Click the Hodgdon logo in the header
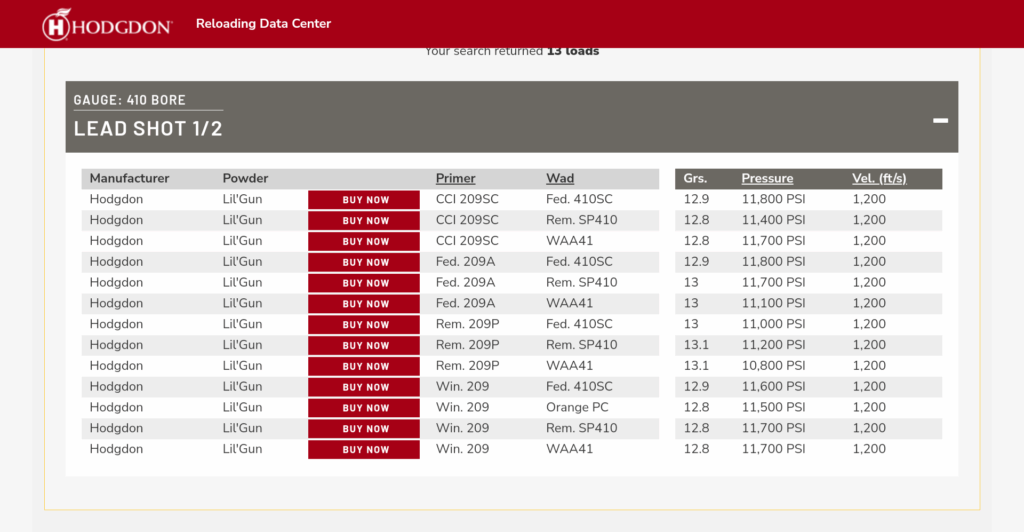 108,25
